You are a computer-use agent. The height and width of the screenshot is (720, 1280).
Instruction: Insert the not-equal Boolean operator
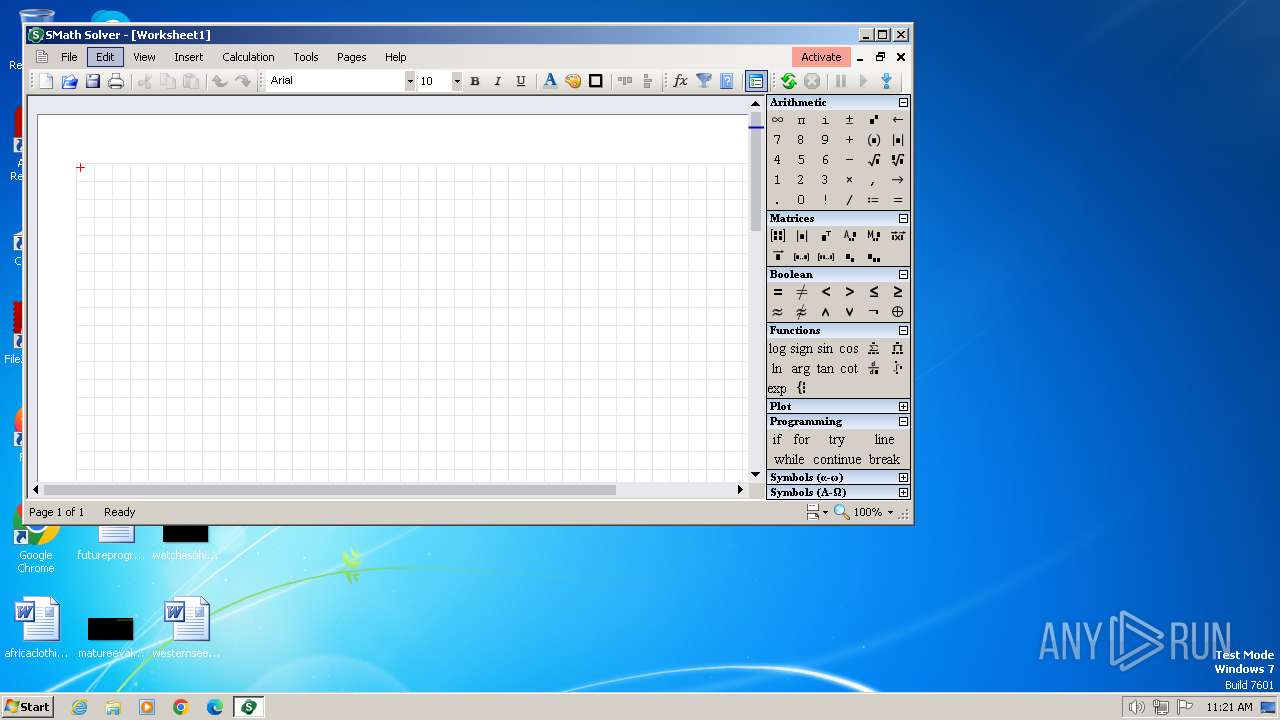(801, 292)
